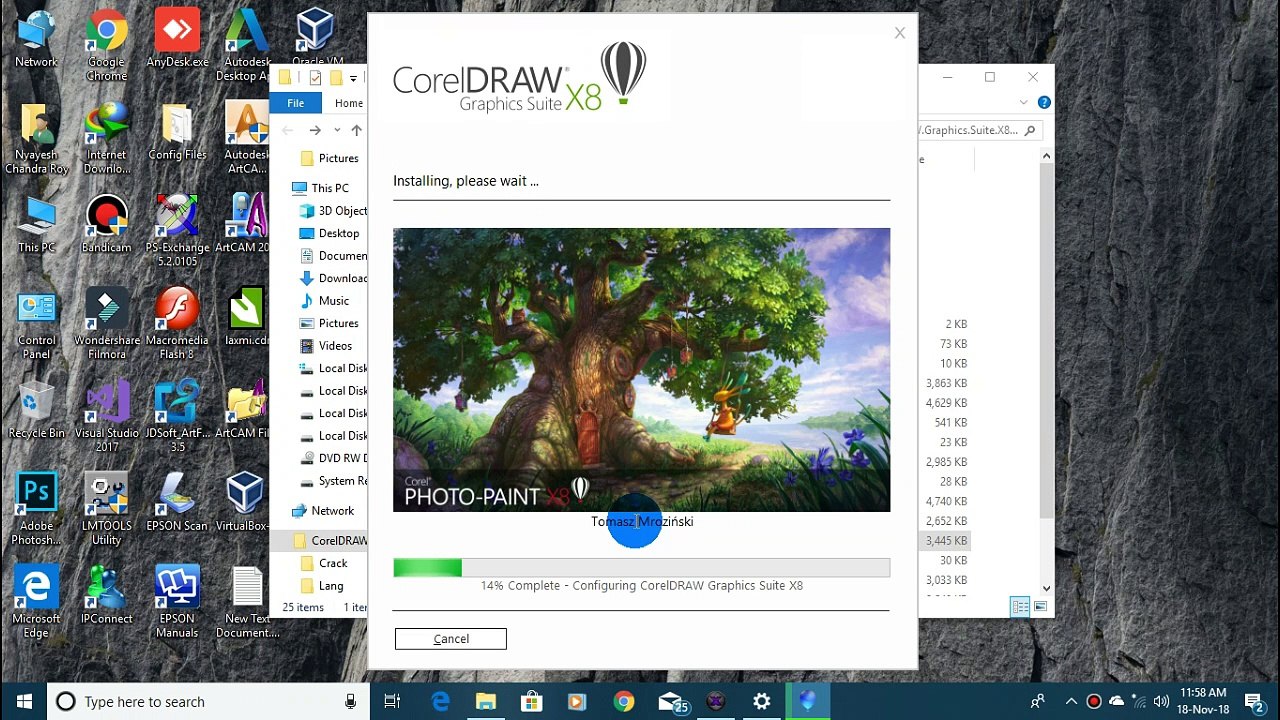Open the Windows Start menu

[24, 702]
